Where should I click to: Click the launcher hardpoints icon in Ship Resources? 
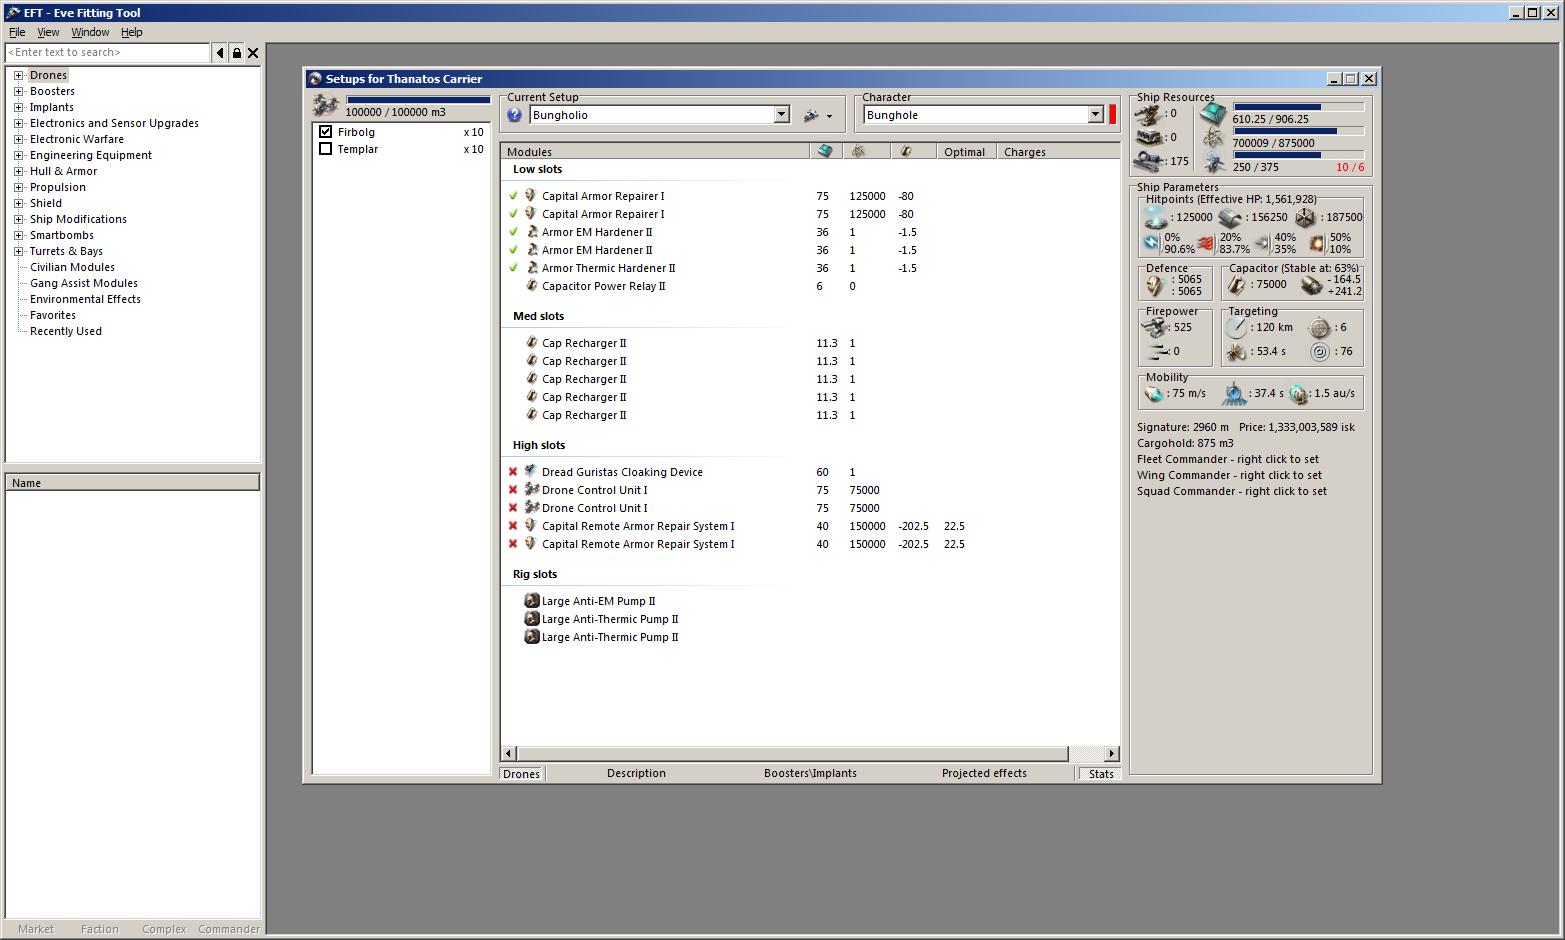(1148, 137)
